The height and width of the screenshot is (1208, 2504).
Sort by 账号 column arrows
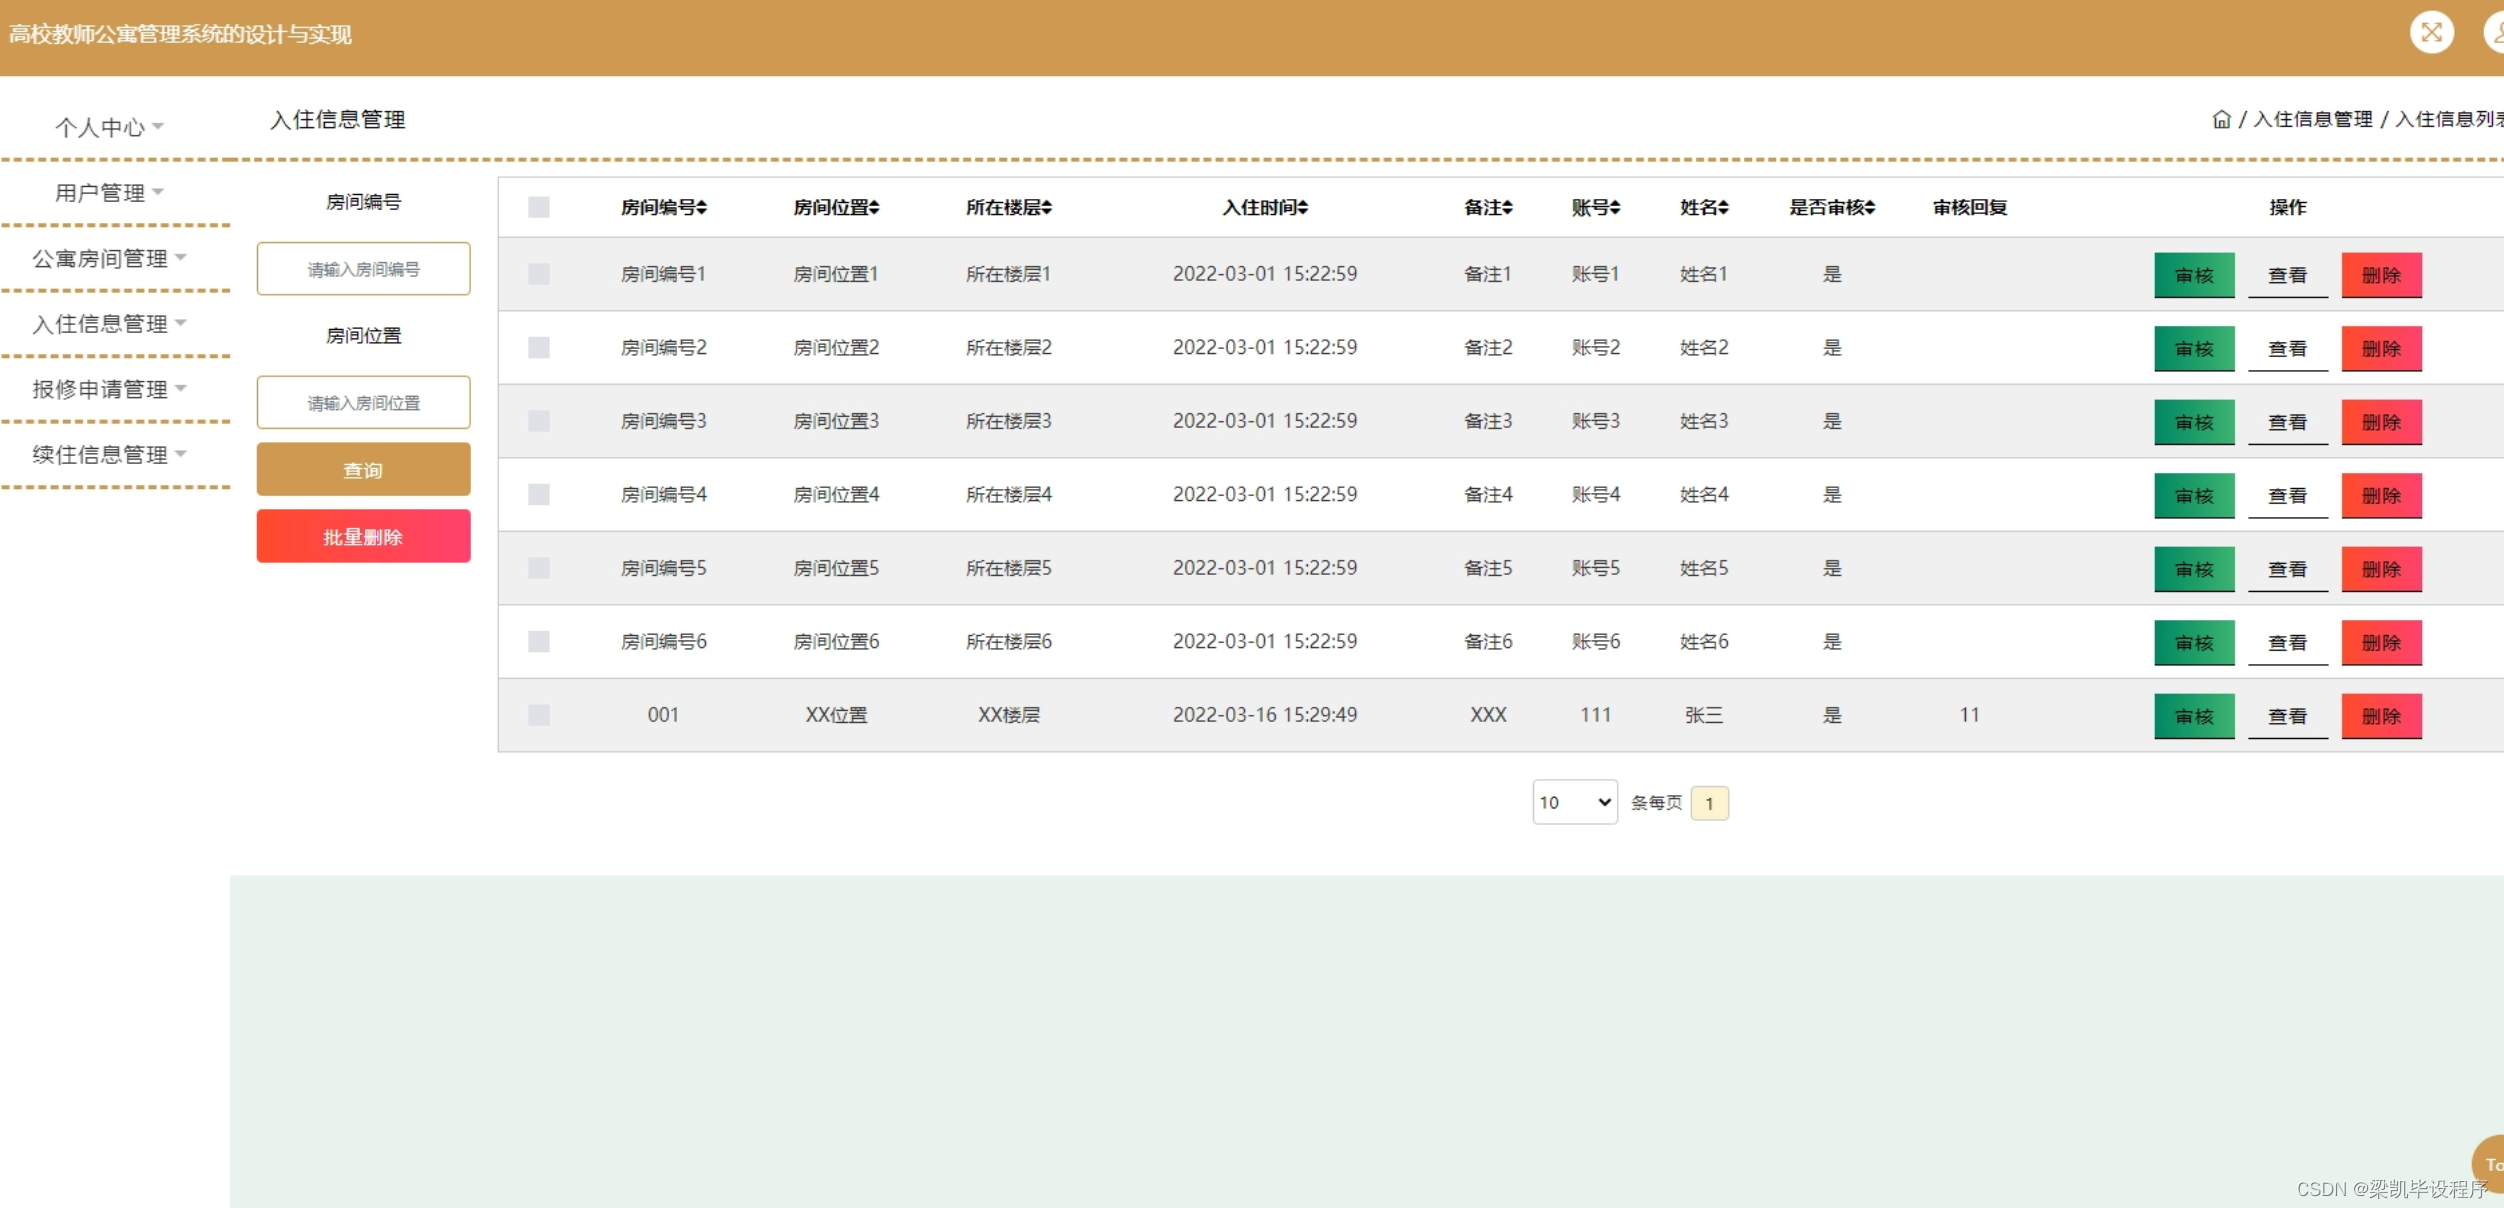click(1615, 208)
